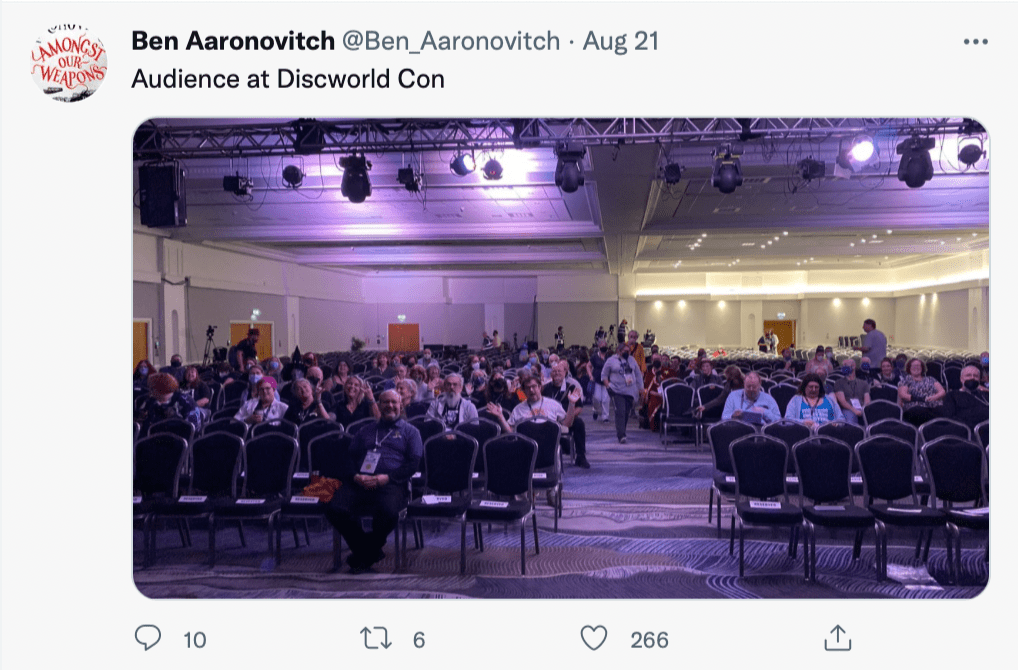
Task: Click the front-row seated man in photo
Action: pyautogui.click(x=375, y=479)
